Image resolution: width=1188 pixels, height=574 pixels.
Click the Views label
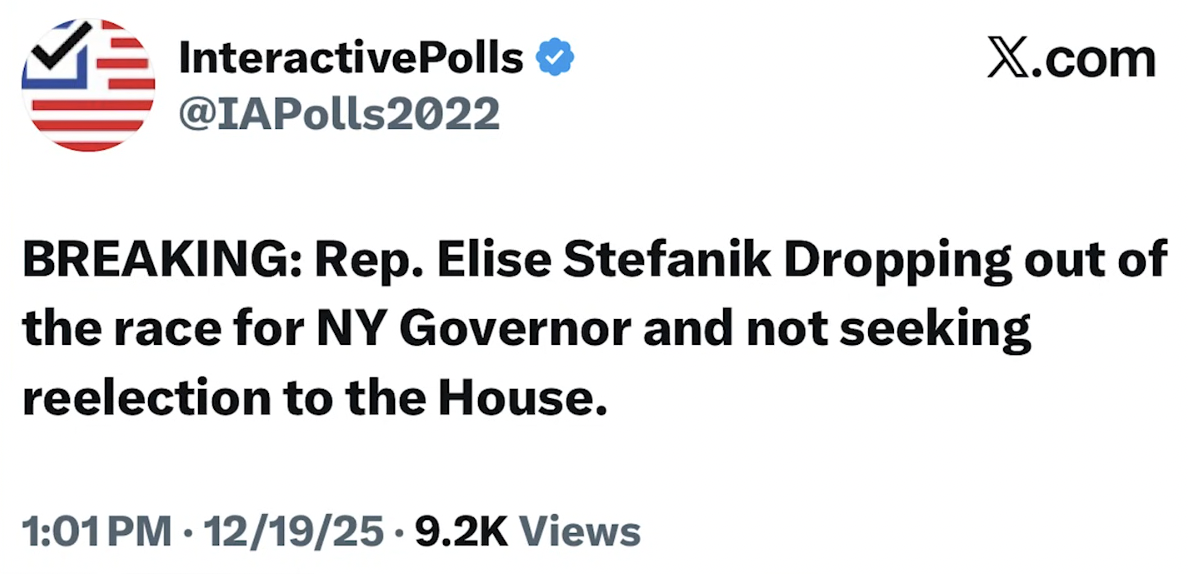pyautogui.click(x=581, y=531)
